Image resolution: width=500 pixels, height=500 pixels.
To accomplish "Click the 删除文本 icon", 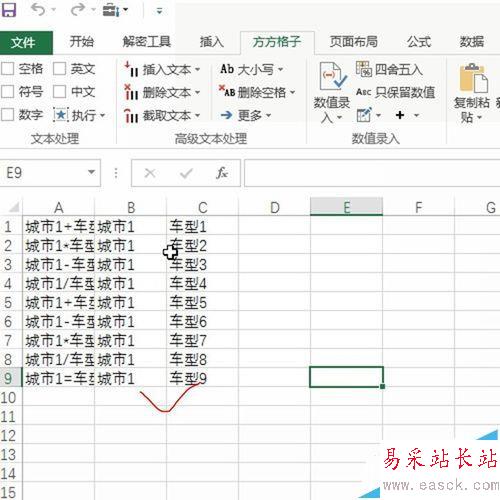I will tap(132, 92).
